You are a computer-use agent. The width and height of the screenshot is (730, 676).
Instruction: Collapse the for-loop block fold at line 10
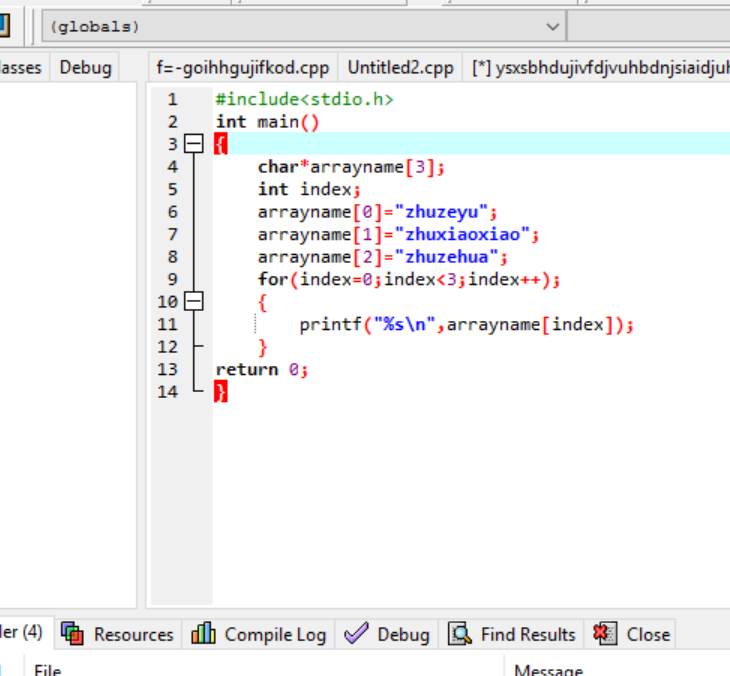tap(194, 301)
